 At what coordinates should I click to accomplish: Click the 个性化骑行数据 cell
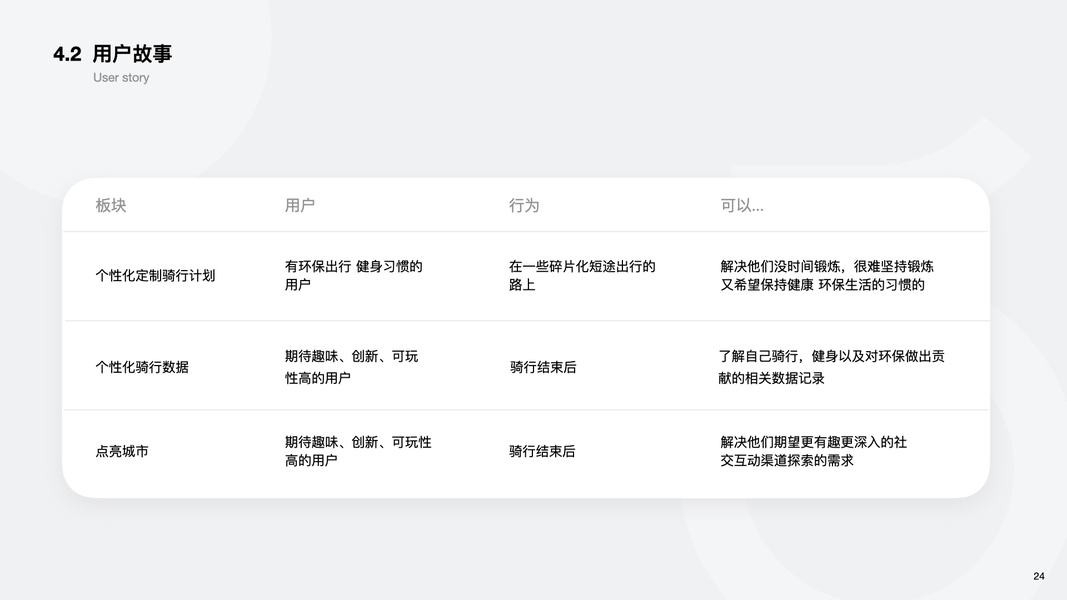coord(142,367)
